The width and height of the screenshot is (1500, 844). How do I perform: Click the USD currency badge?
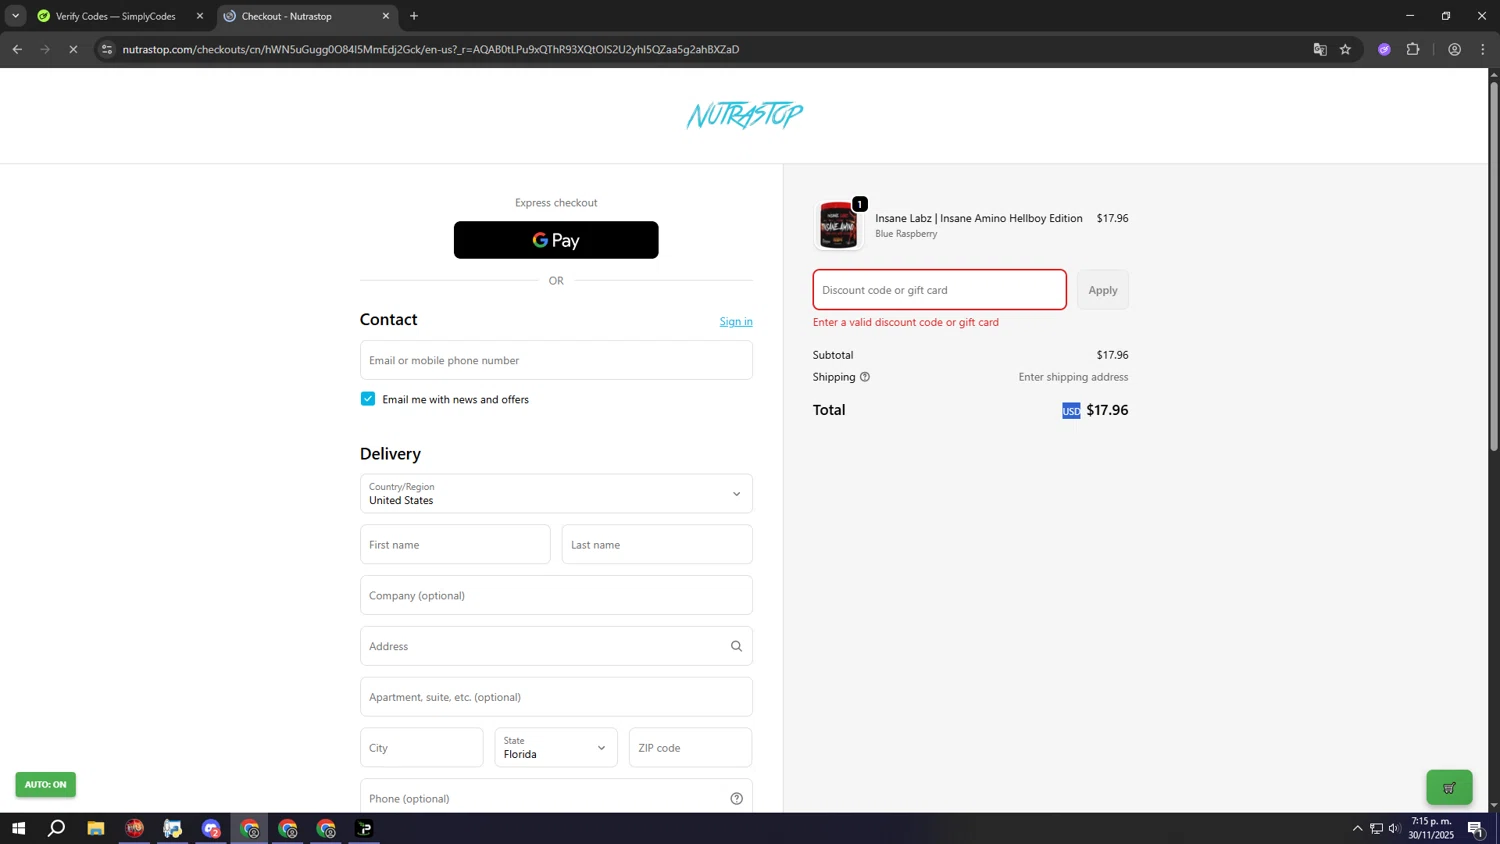click(1071, 411)
